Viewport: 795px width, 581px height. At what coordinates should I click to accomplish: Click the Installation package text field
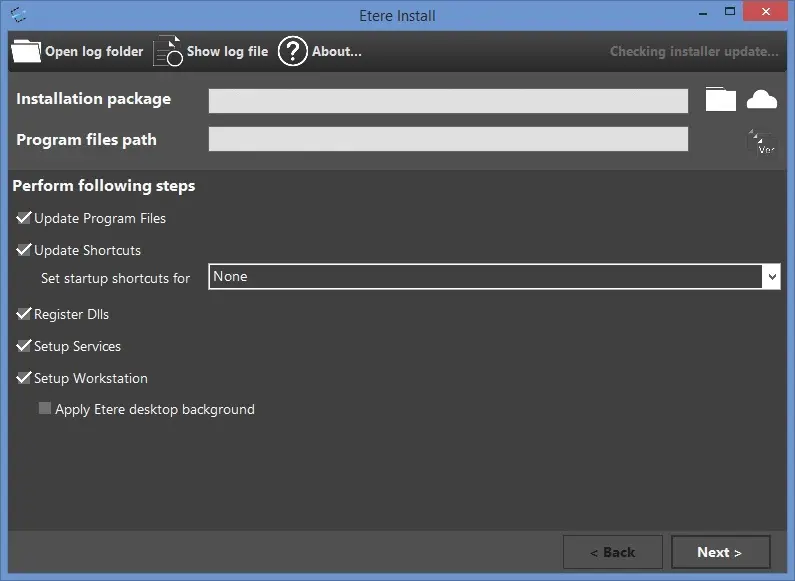click(448, 100)
